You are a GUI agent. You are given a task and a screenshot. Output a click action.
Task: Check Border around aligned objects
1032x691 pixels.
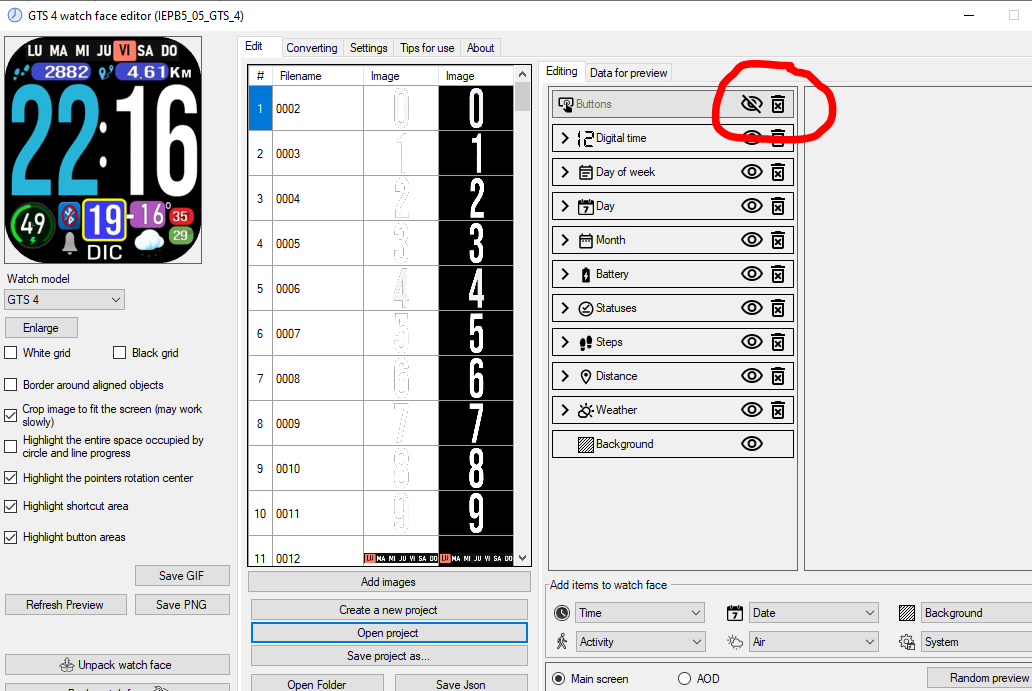pyautogui.click(x=11, y=384)
